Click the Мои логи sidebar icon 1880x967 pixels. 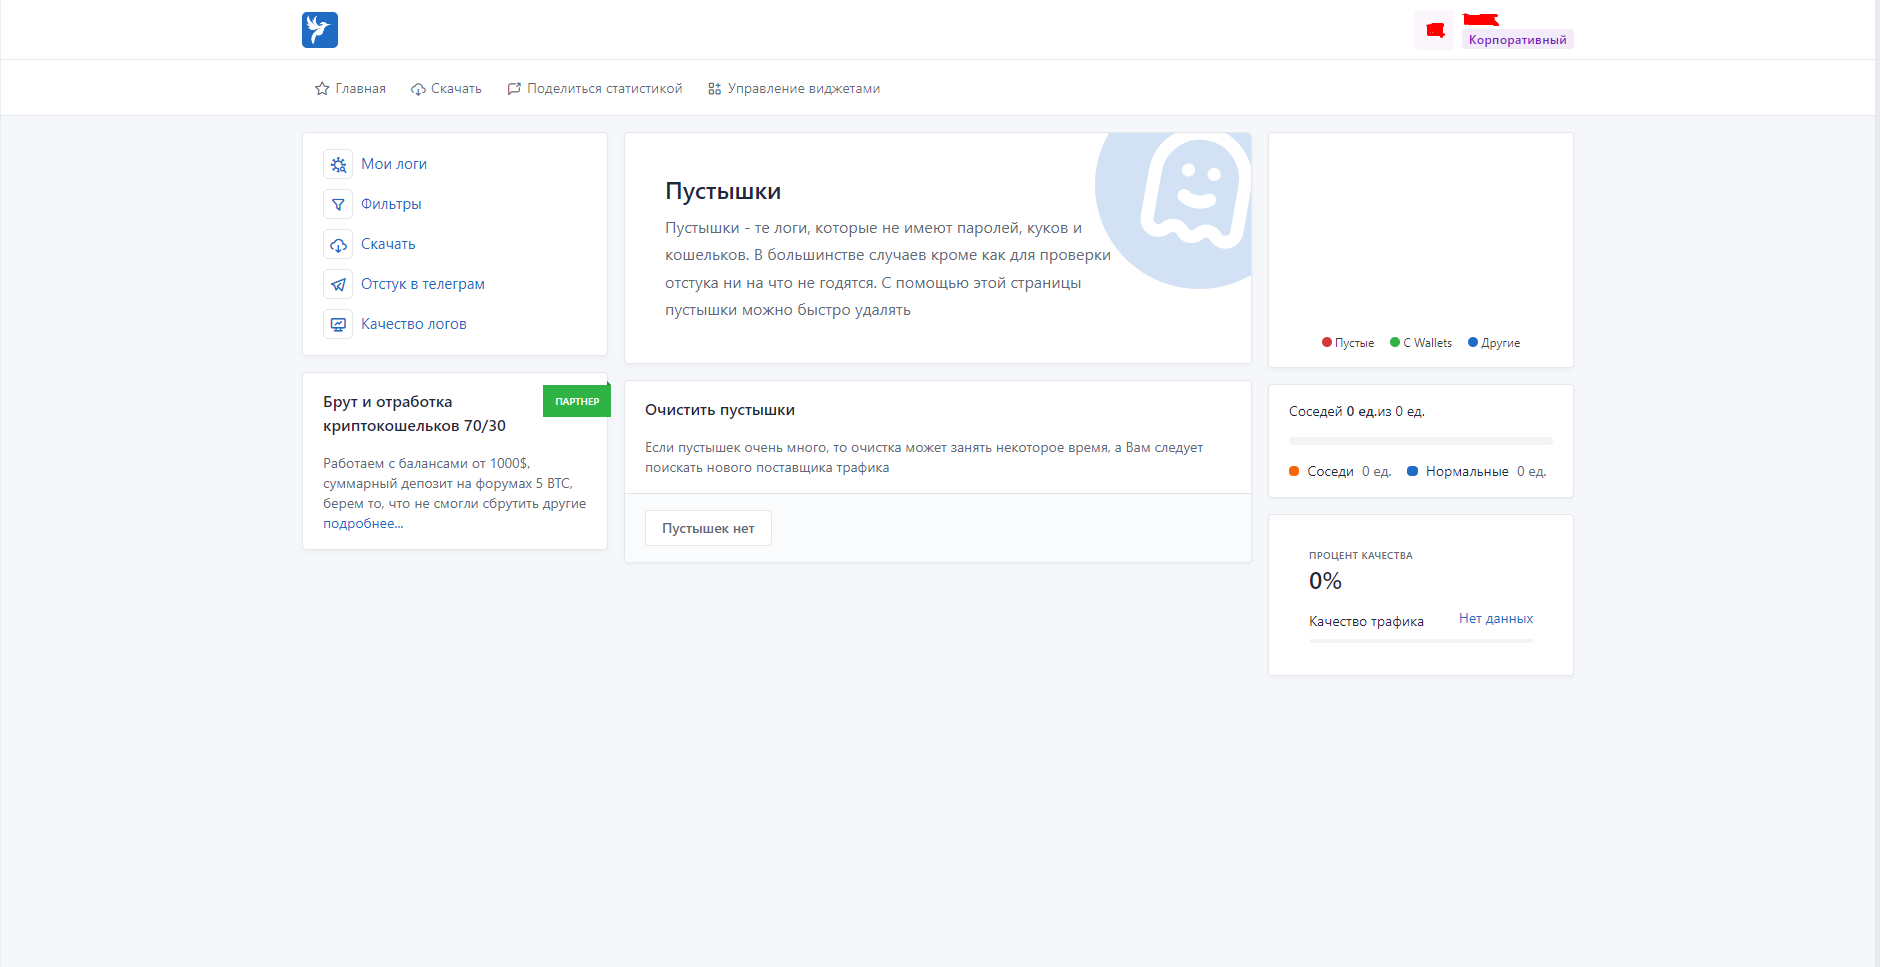click(x=338, y=164)
